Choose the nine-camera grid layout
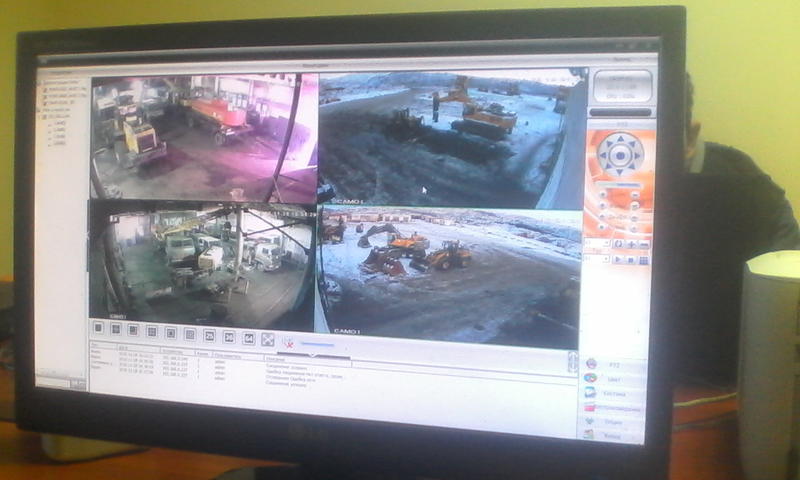The height and width of the screenshot is (480, 800). 152,332
